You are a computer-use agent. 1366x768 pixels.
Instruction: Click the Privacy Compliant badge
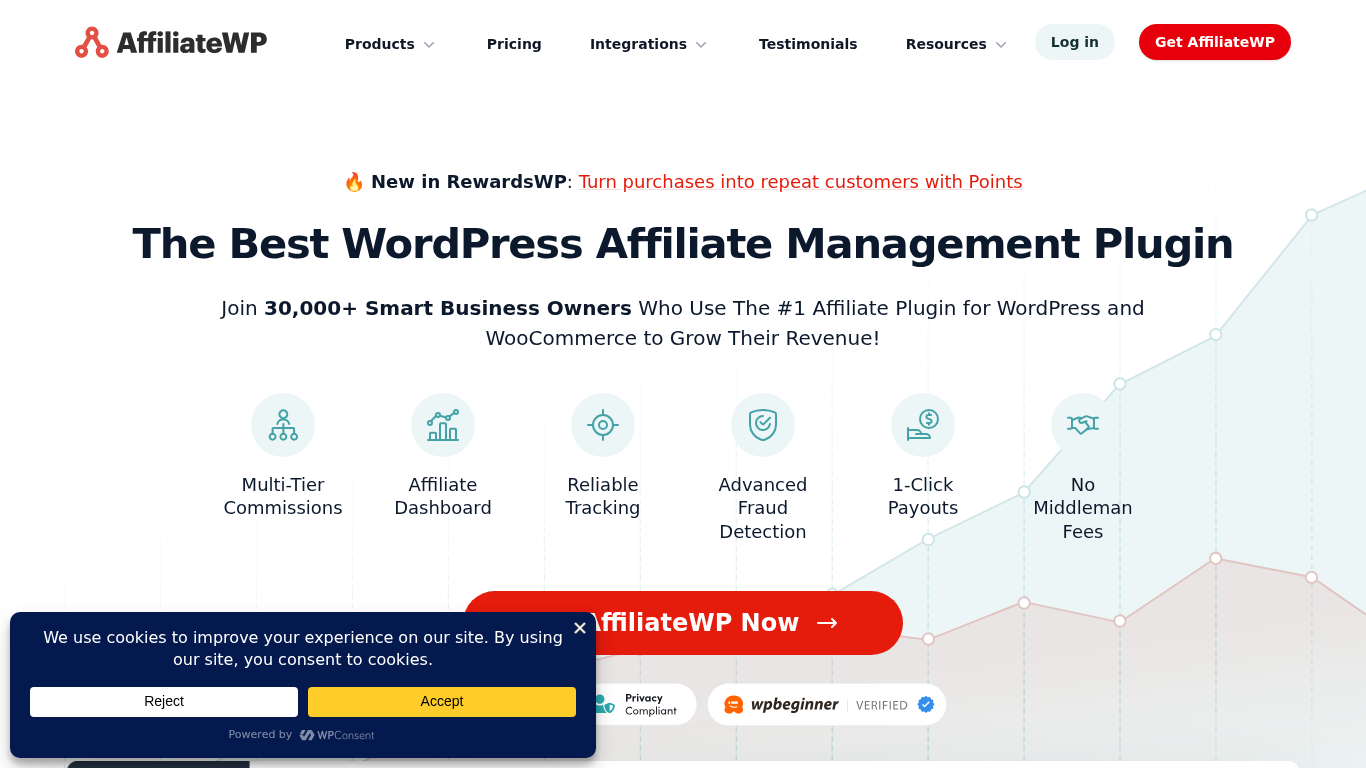coord(638,703)
